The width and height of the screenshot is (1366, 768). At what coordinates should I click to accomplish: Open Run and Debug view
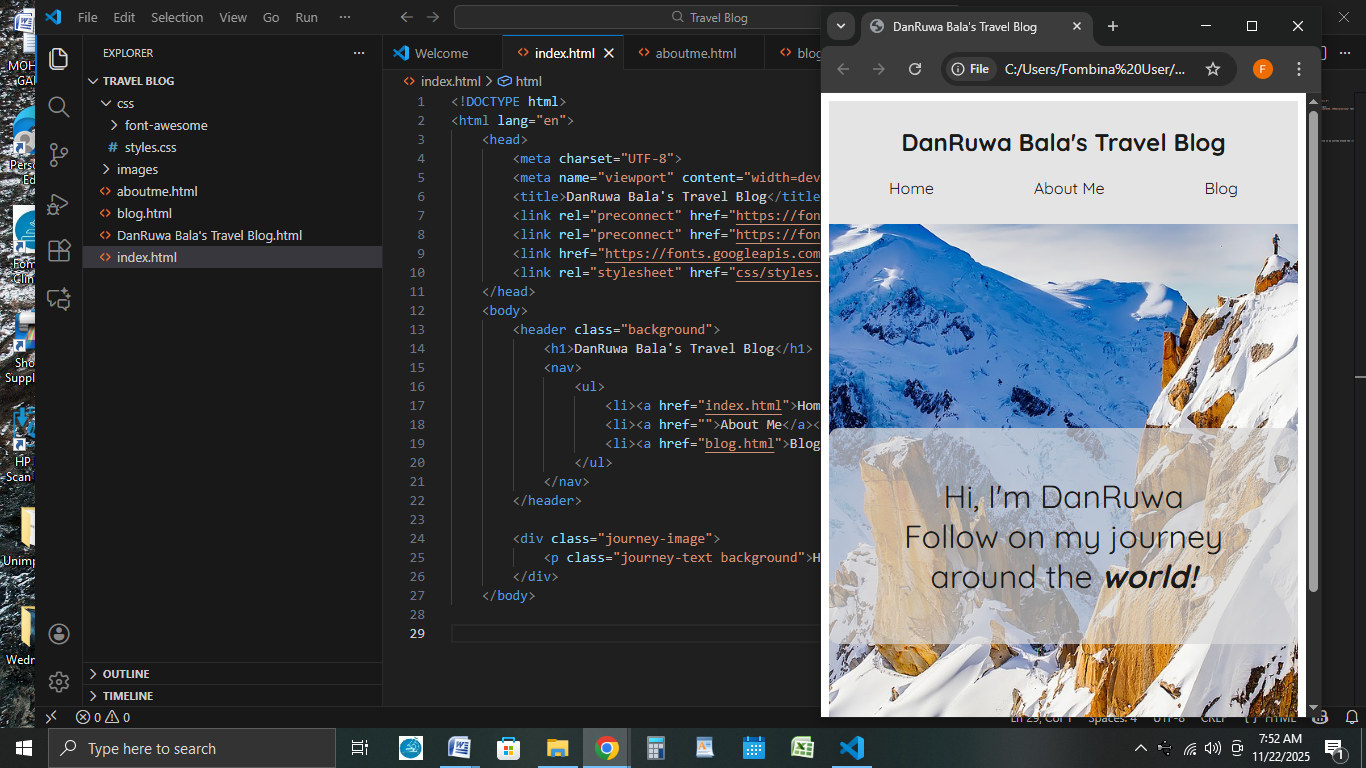pos(59,203)
